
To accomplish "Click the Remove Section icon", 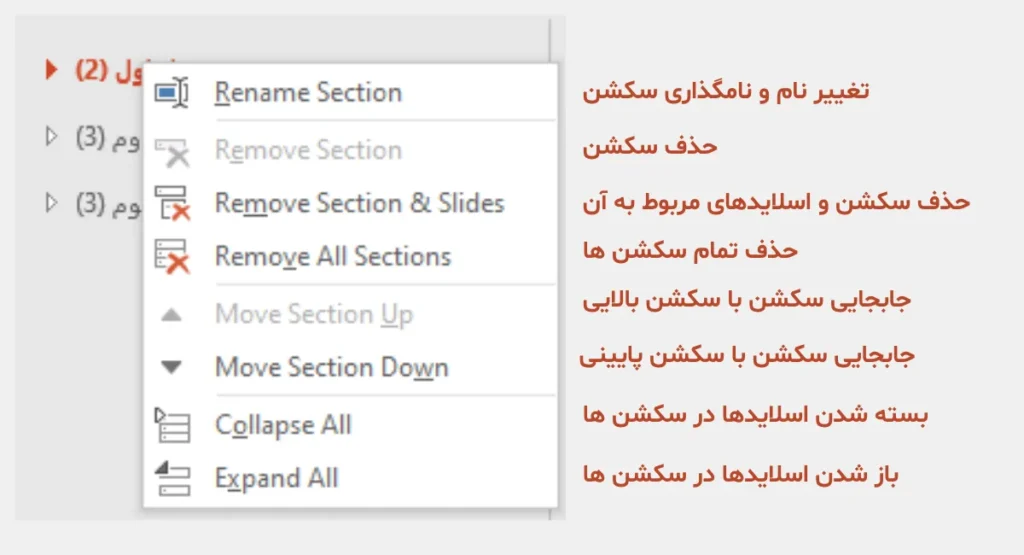I will tap(172, 151).
